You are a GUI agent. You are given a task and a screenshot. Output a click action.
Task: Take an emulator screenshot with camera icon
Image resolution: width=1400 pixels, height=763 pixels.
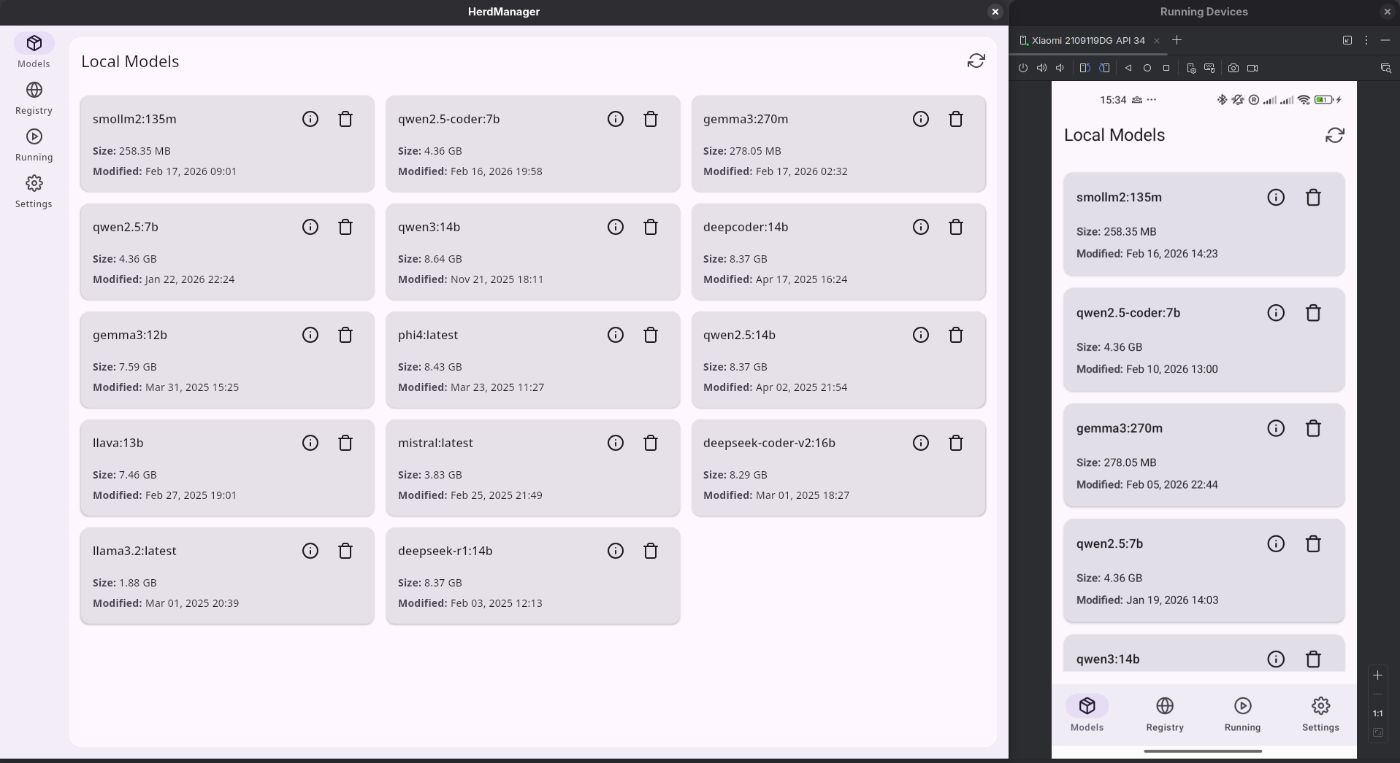tap(1233, 68)
